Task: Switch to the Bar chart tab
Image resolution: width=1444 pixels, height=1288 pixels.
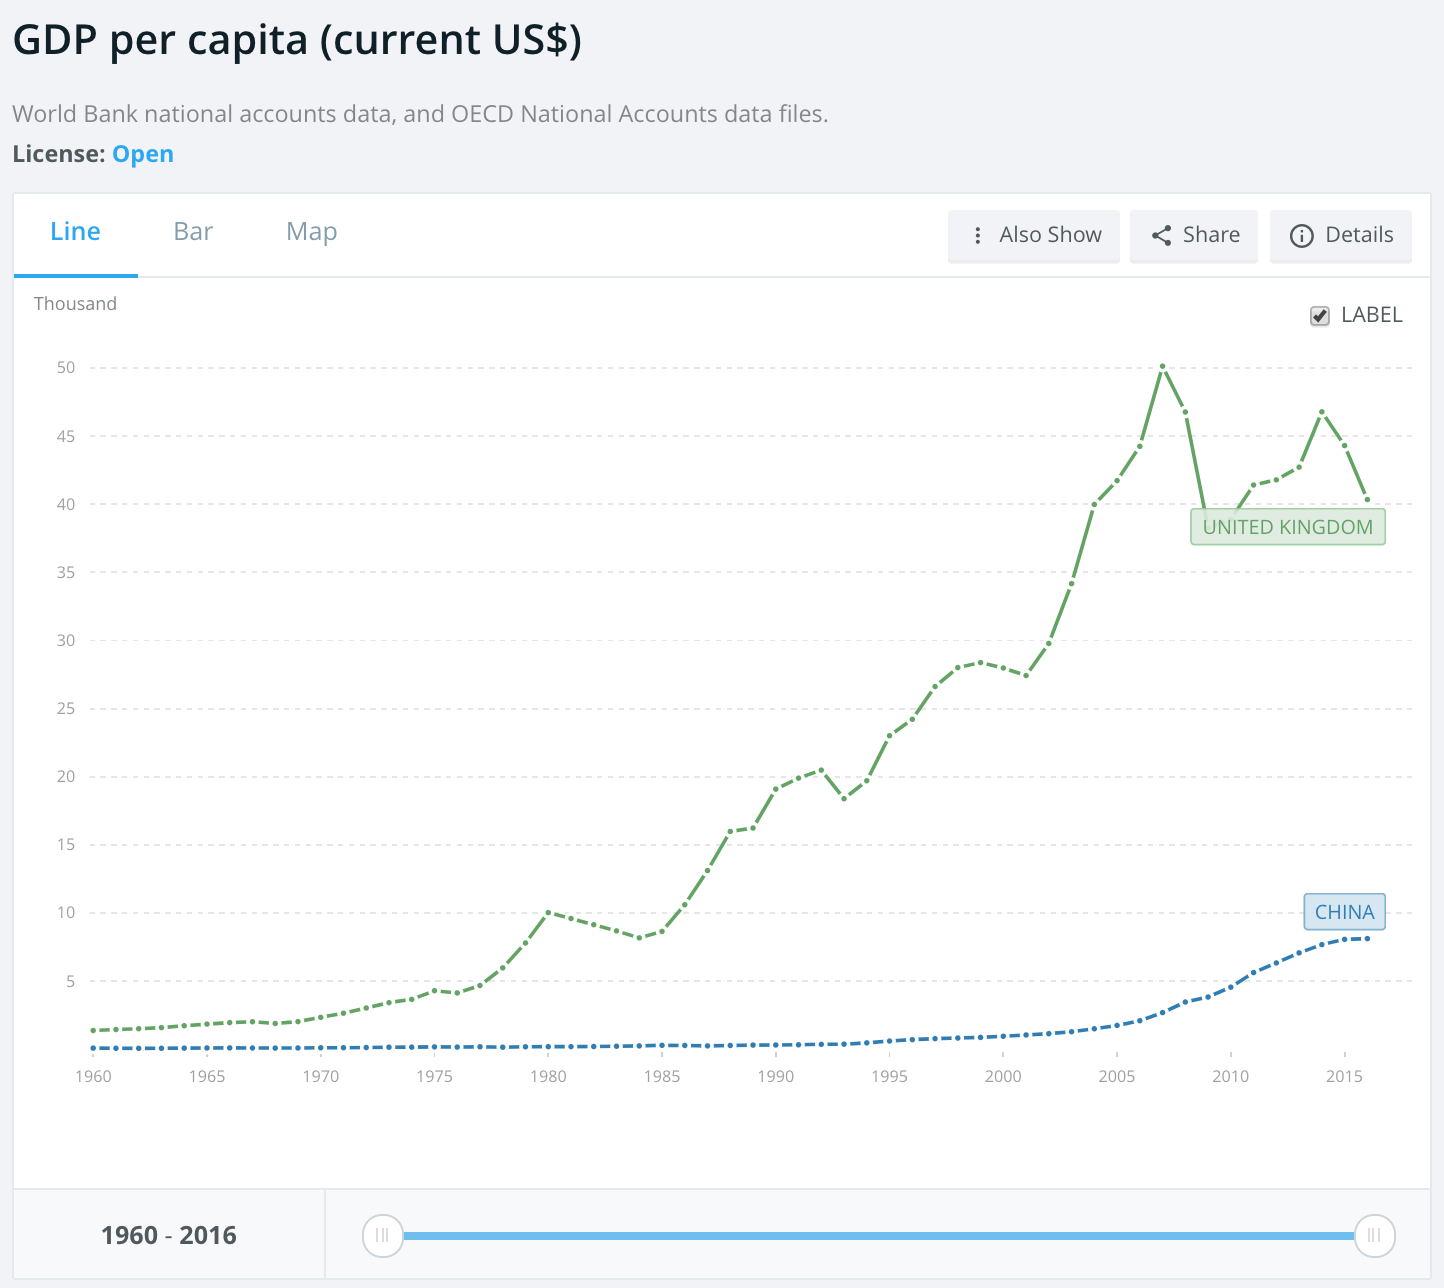Action: click(x=193, y=232)
